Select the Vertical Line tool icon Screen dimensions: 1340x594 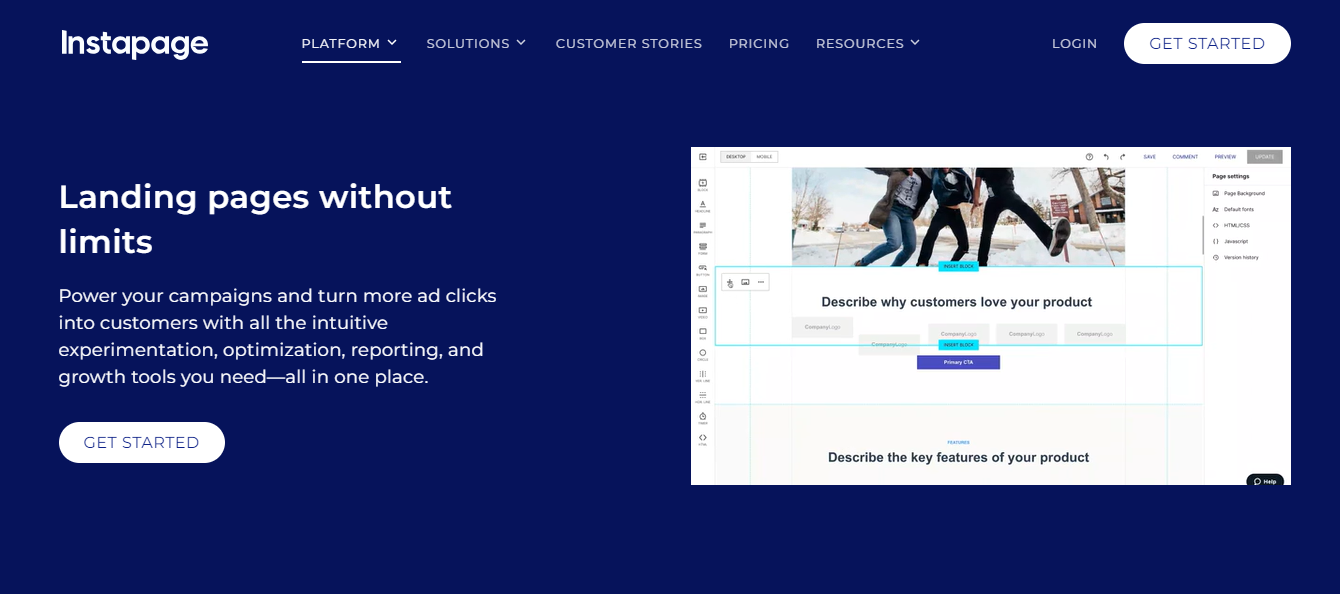pyautogui.click(x=703, y=376)
